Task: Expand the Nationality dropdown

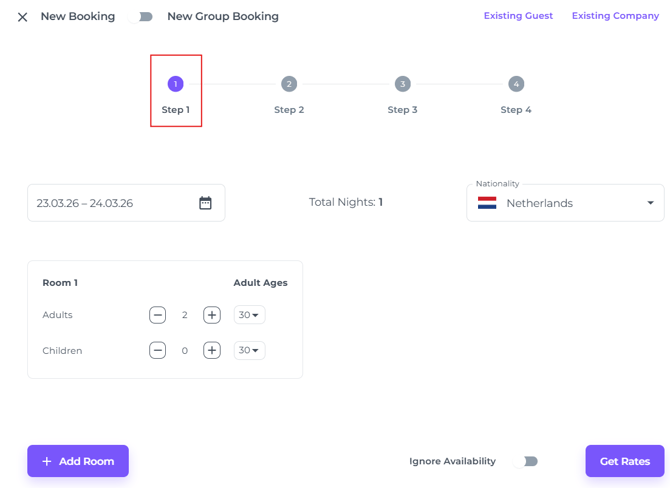Action: (650, 203)
